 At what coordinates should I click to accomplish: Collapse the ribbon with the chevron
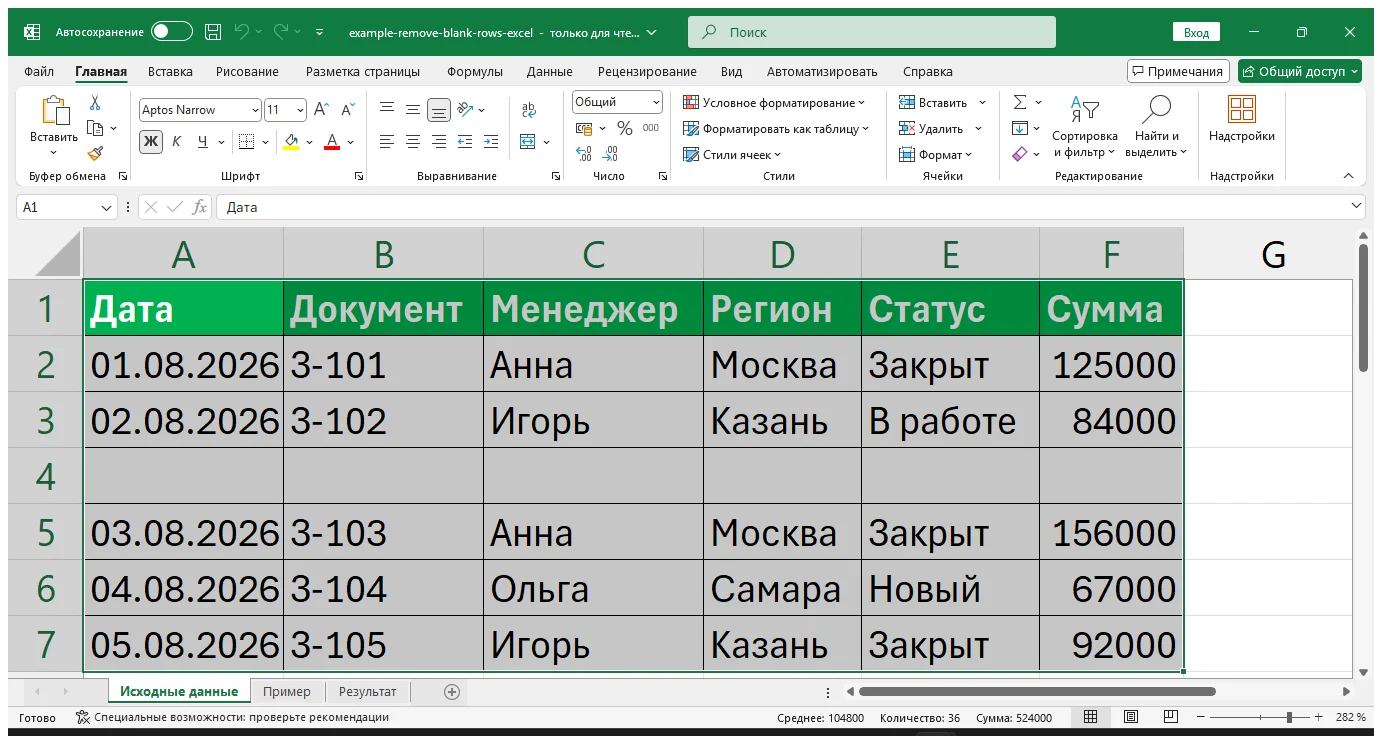point(1348,176)
